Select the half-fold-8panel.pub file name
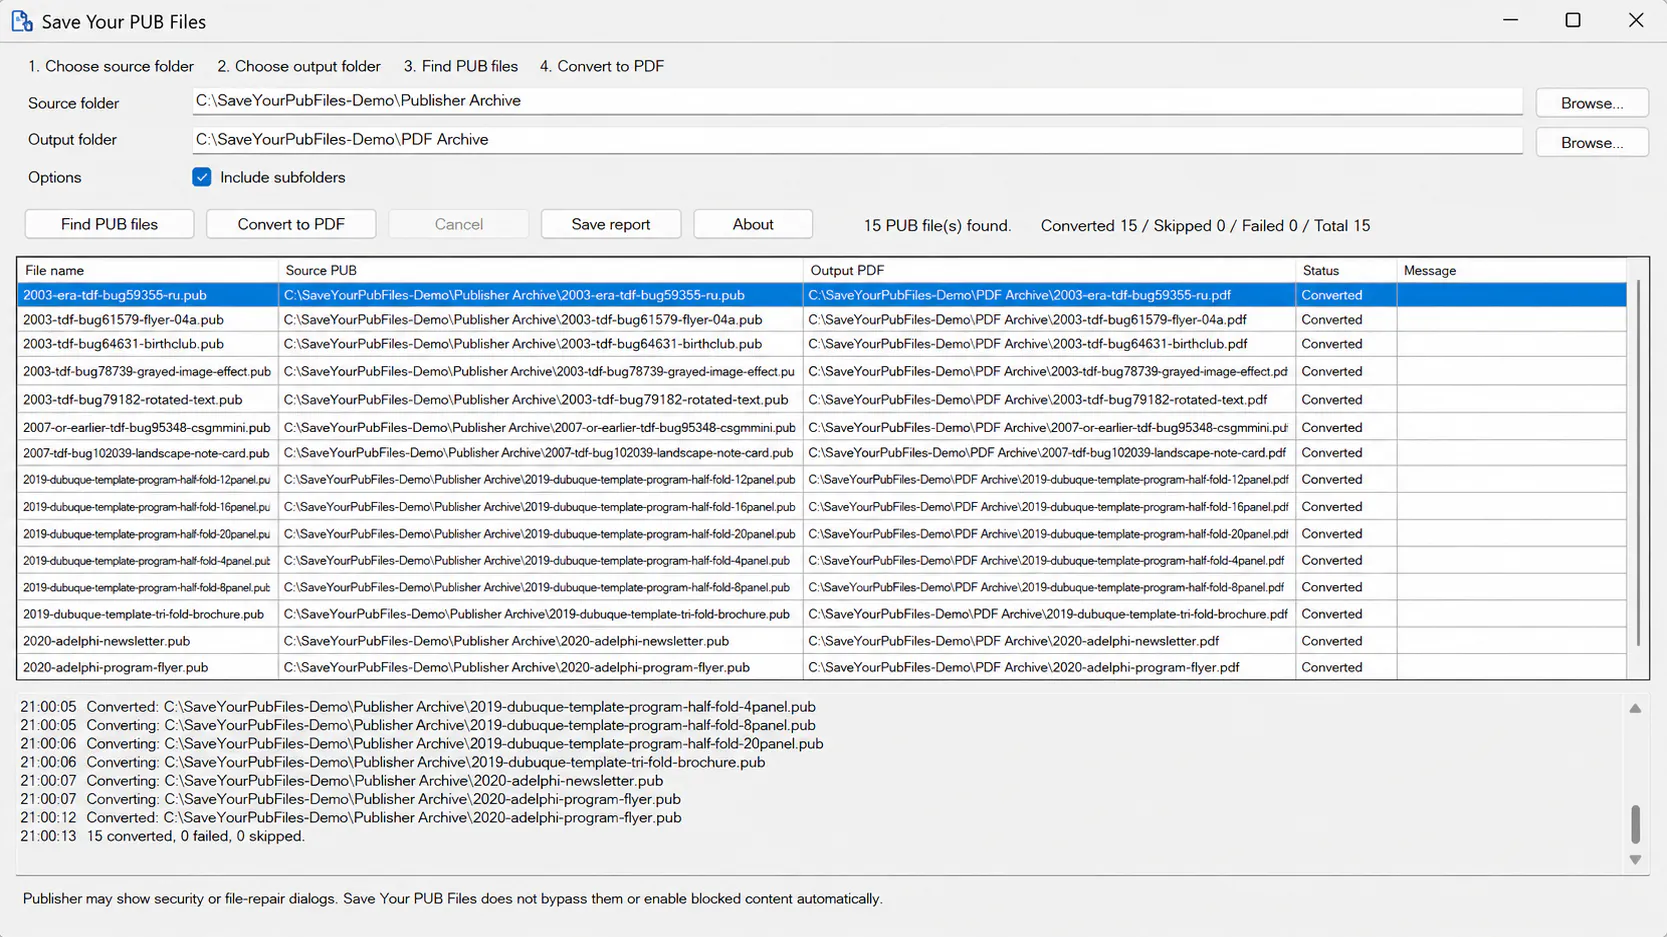Image resolution: width=1667 pixels, height=937 pixels. tap(146, 587)
